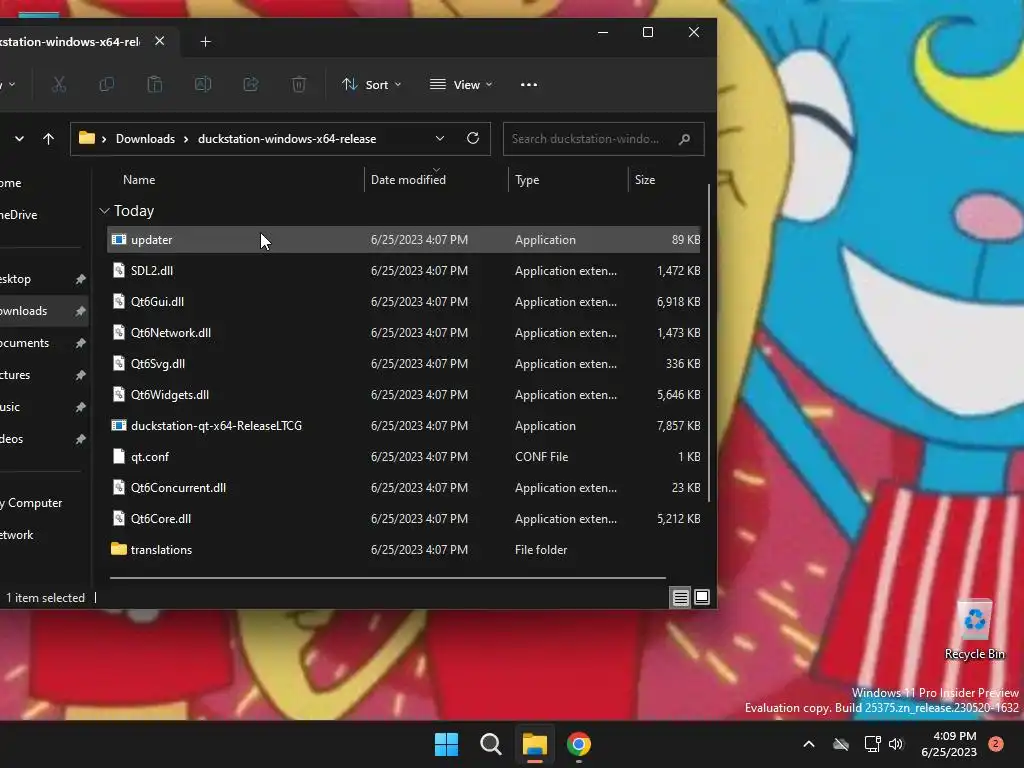Viewport: 1024px width, 768px height.
Task: Open the recent locations chevron dropdown
Action: coord(20,138)
